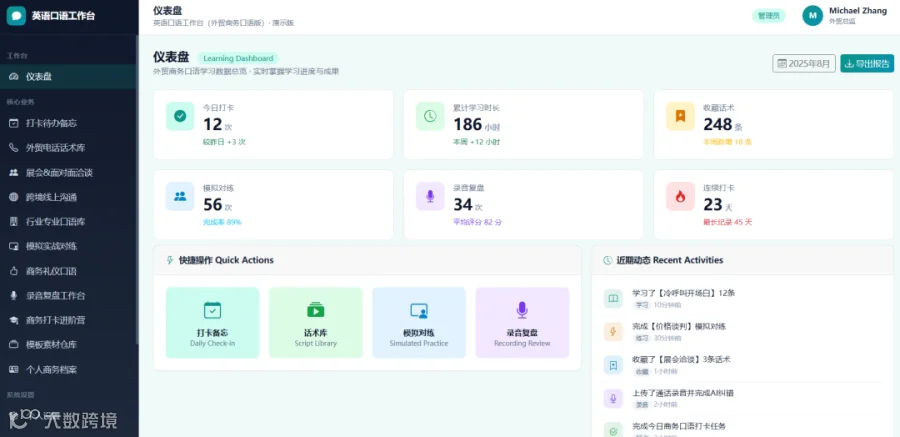Click the 248 条 favorites value
Image resolution: width=900 pixels, height=437 pixels.
[x=724, y=125]
